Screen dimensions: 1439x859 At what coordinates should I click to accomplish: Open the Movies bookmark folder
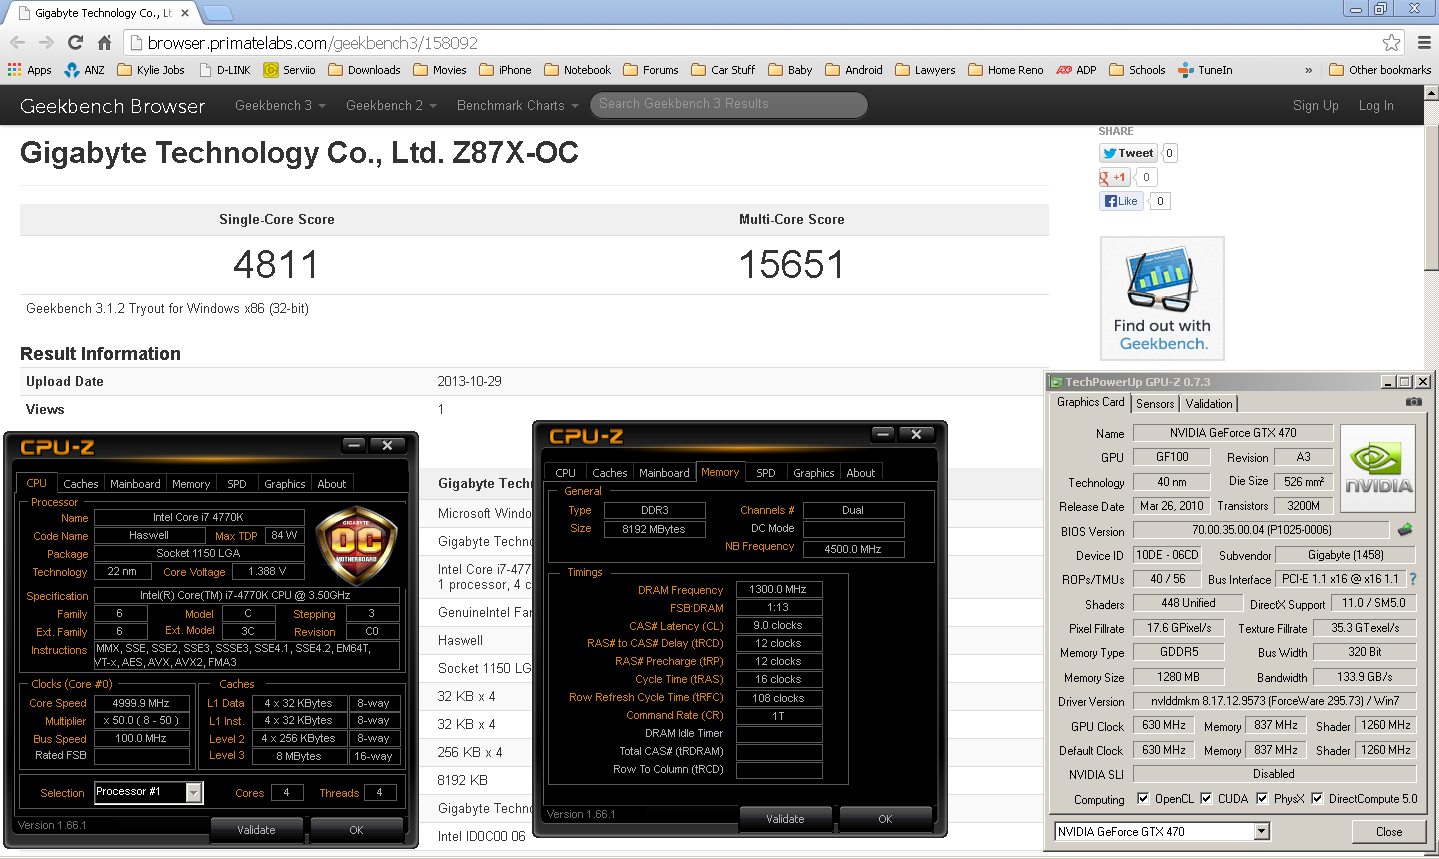click(440, 70)
